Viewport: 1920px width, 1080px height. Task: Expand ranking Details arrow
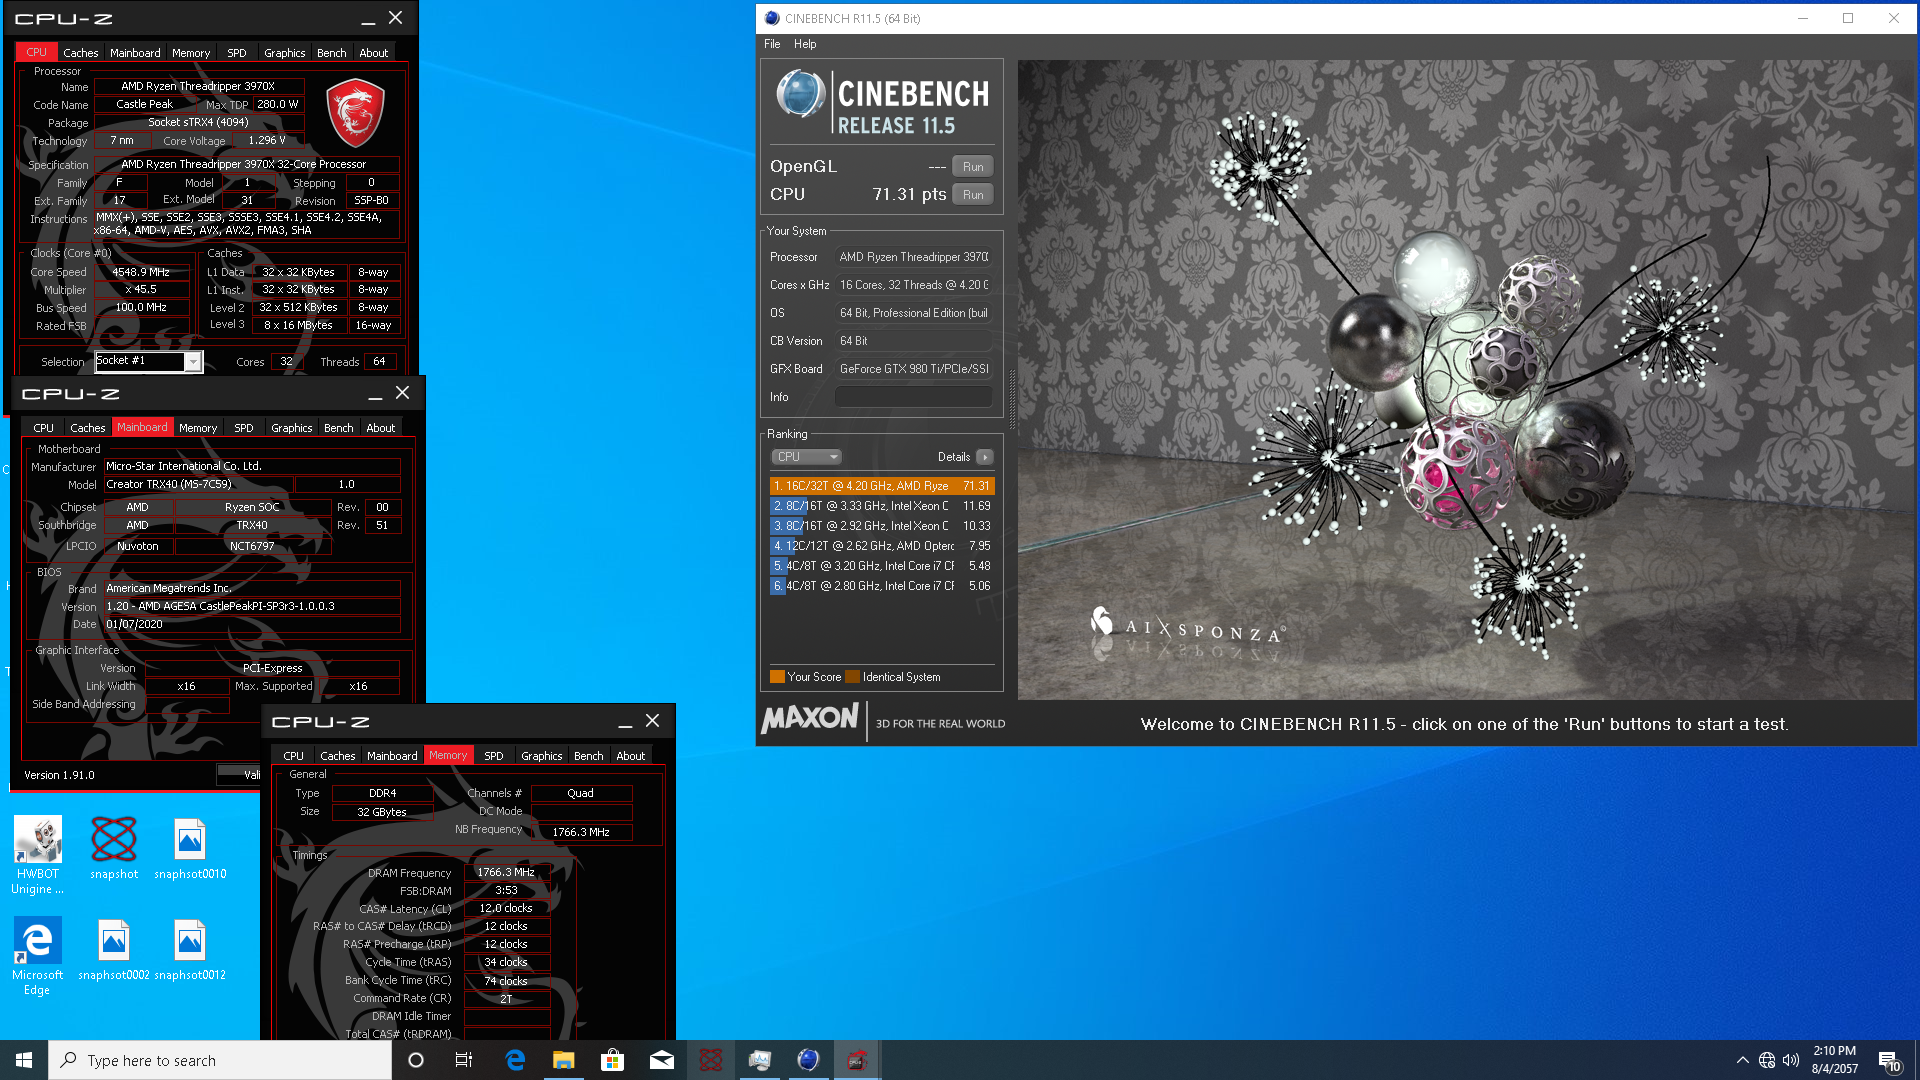pyautogui.click(x=985, y=457)
